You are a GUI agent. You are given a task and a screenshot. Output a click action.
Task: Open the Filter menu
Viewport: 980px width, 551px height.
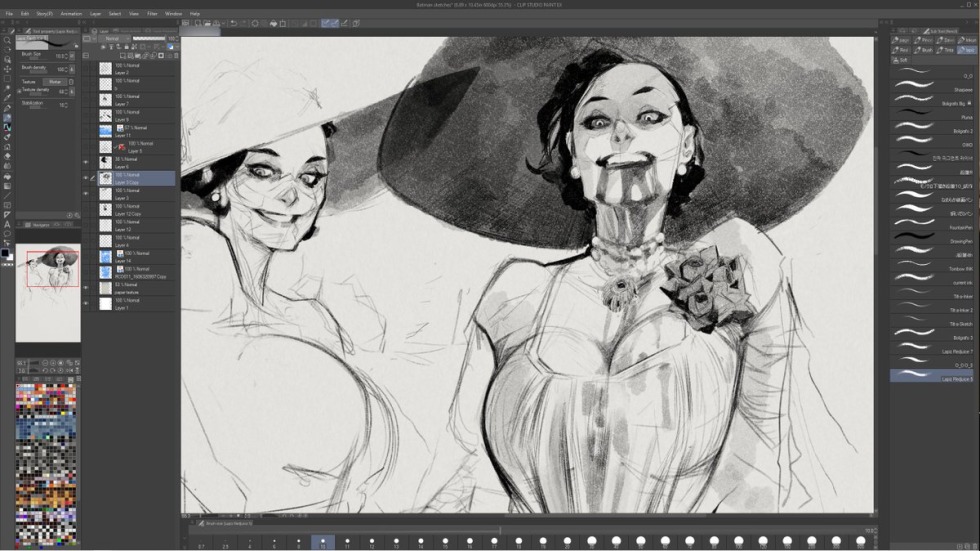152,14
